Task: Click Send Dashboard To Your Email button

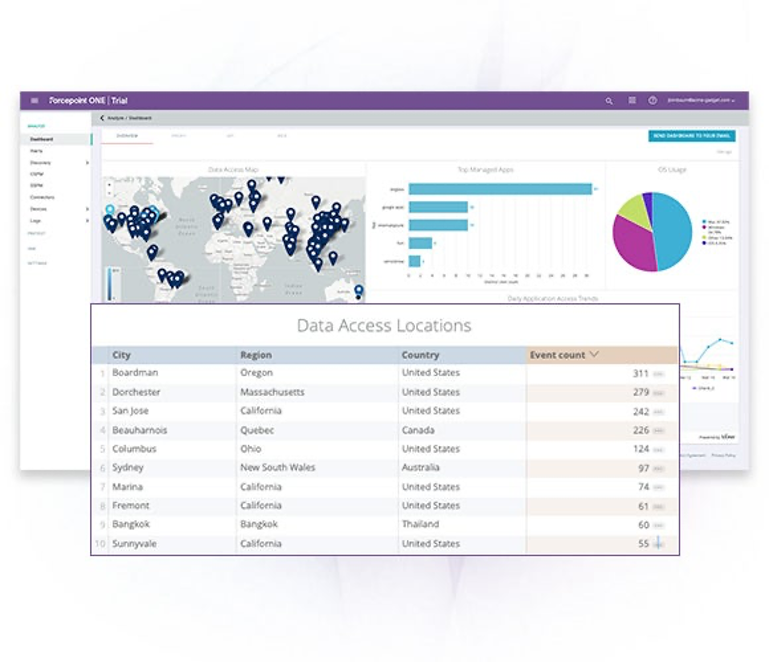Action: [691, 135]
